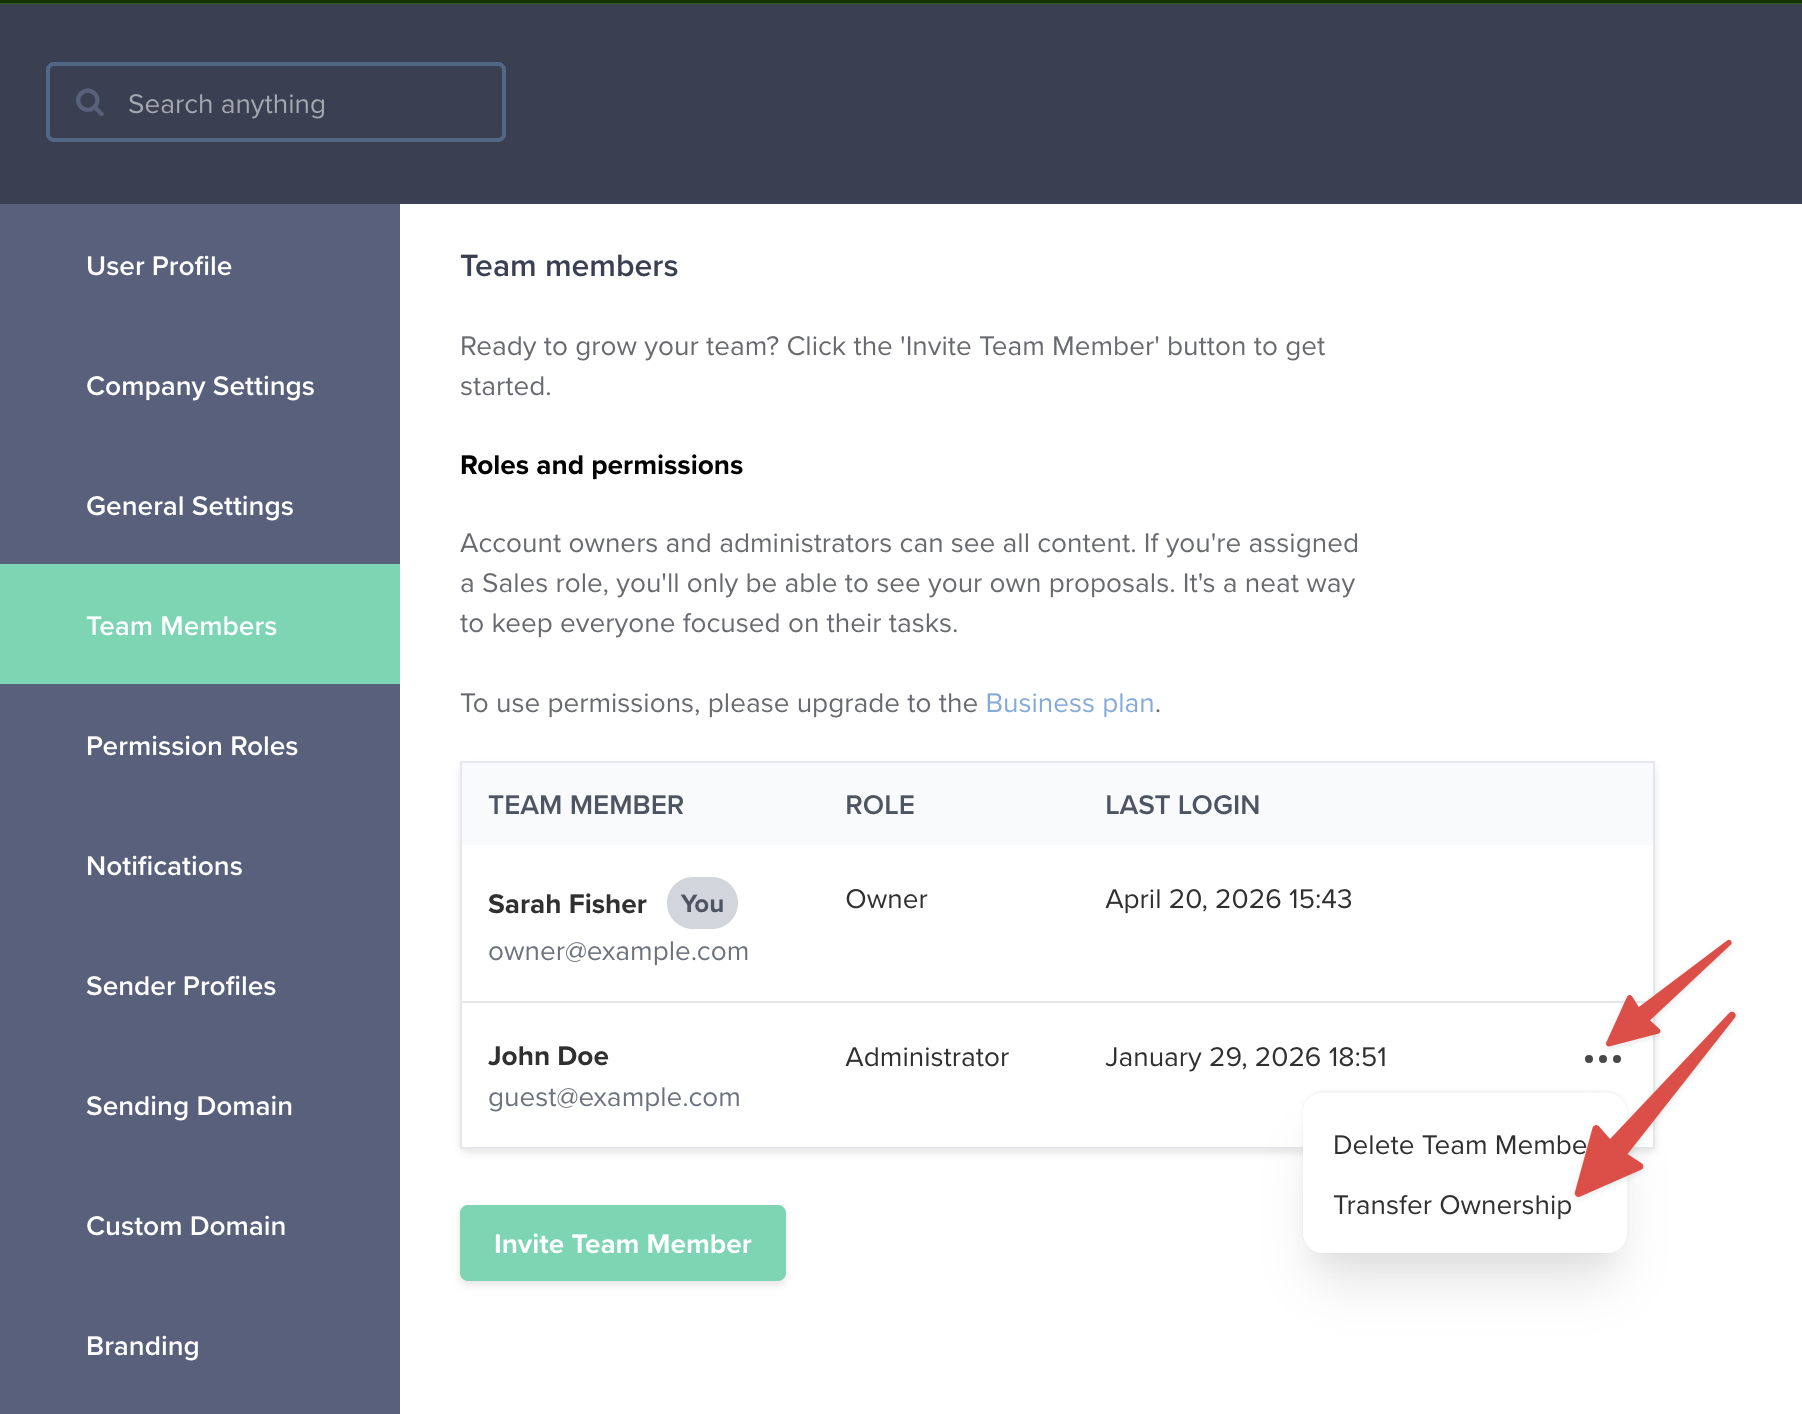Navigate to General Settings
The image size is (1802, 1414).
[x=190, y=506]
